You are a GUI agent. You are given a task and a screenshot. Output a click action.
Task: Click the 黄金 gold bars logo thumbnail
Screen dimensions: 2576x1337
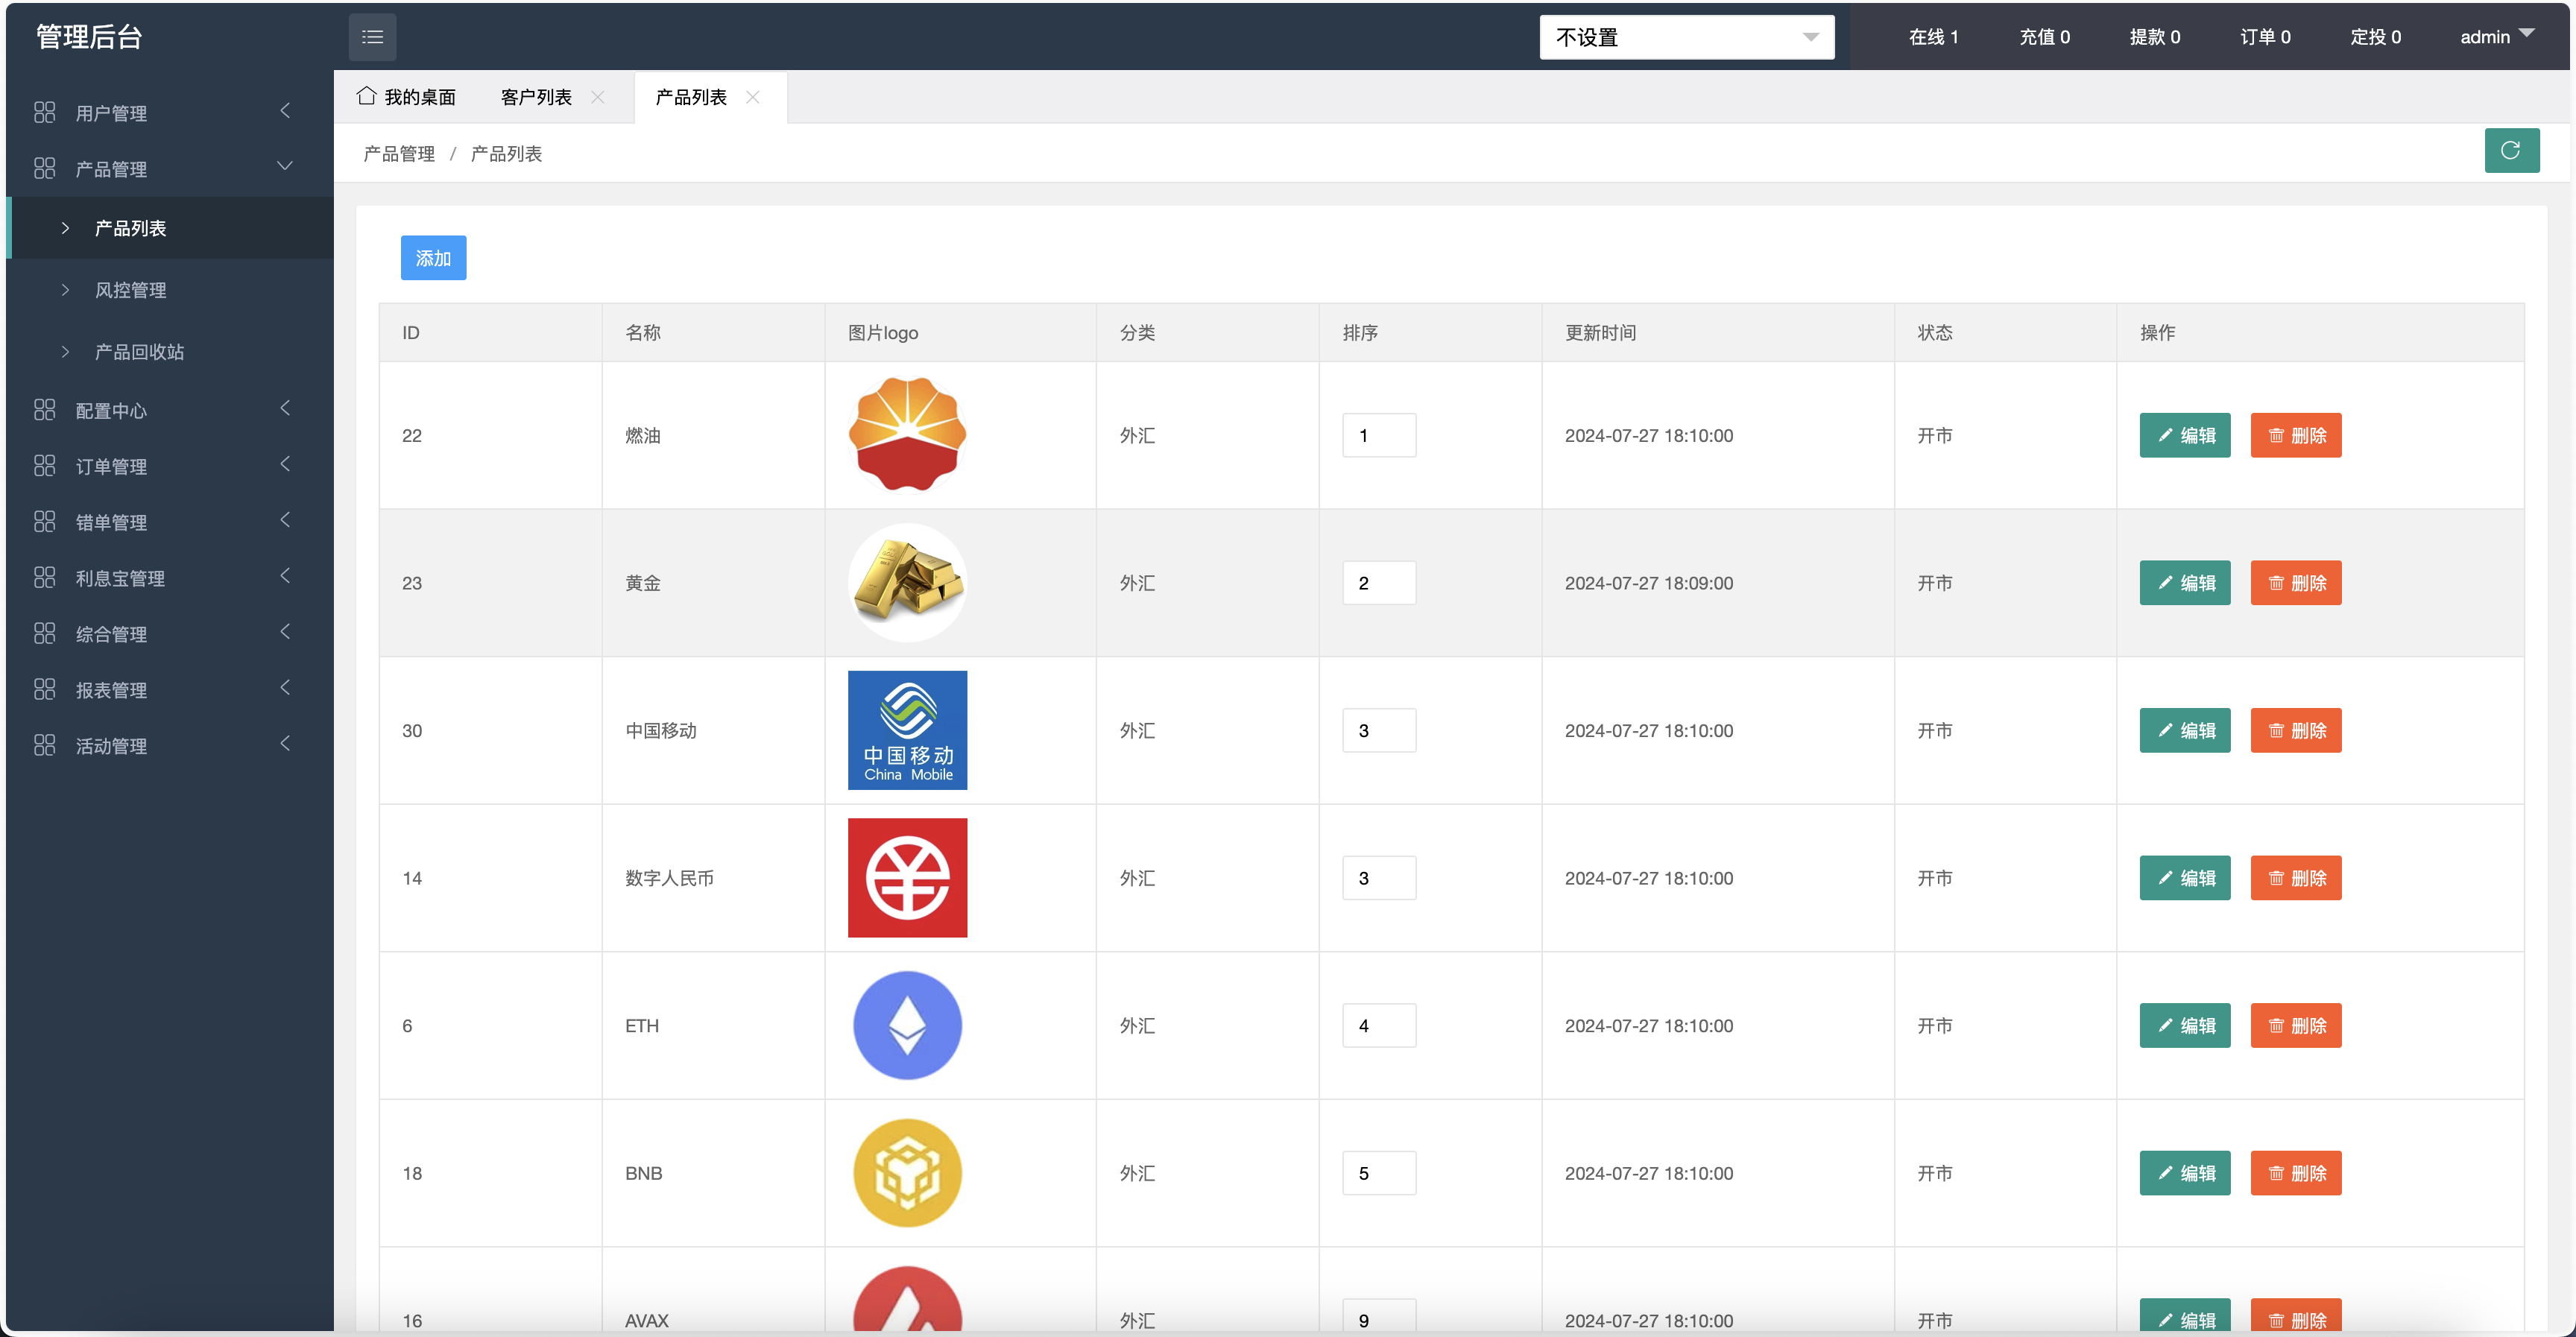(907, 582)
